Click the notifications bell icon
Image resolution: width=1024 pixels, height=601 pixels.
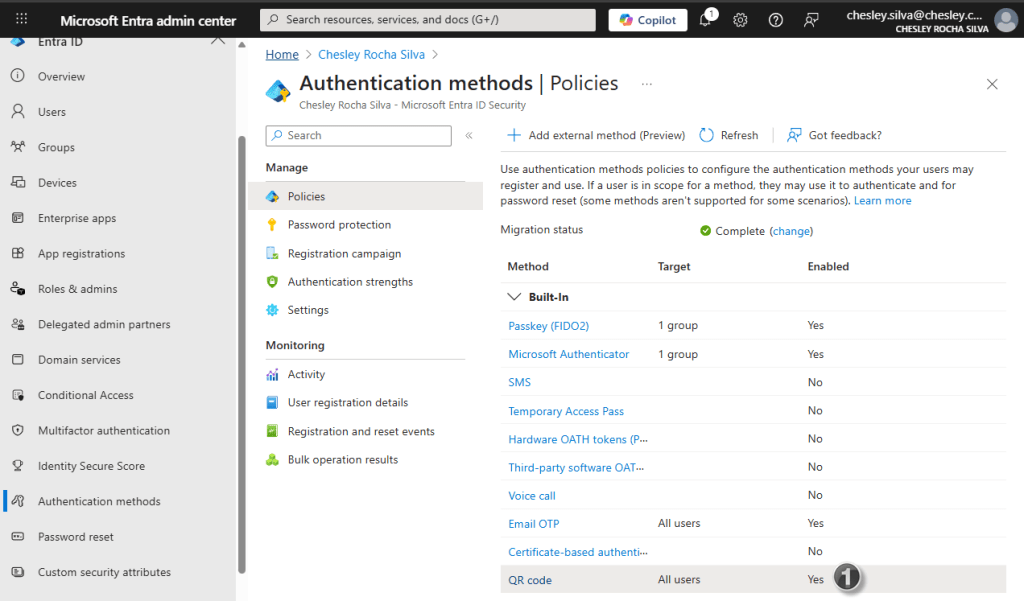[x=706, y=21]
